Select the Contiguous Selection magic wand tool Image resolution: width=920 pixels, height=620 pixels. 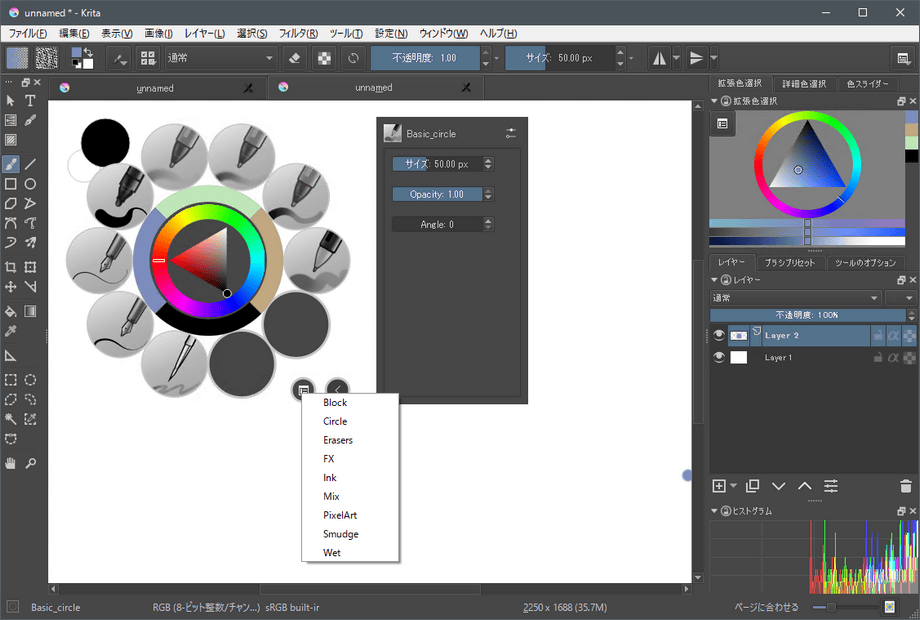10,419
